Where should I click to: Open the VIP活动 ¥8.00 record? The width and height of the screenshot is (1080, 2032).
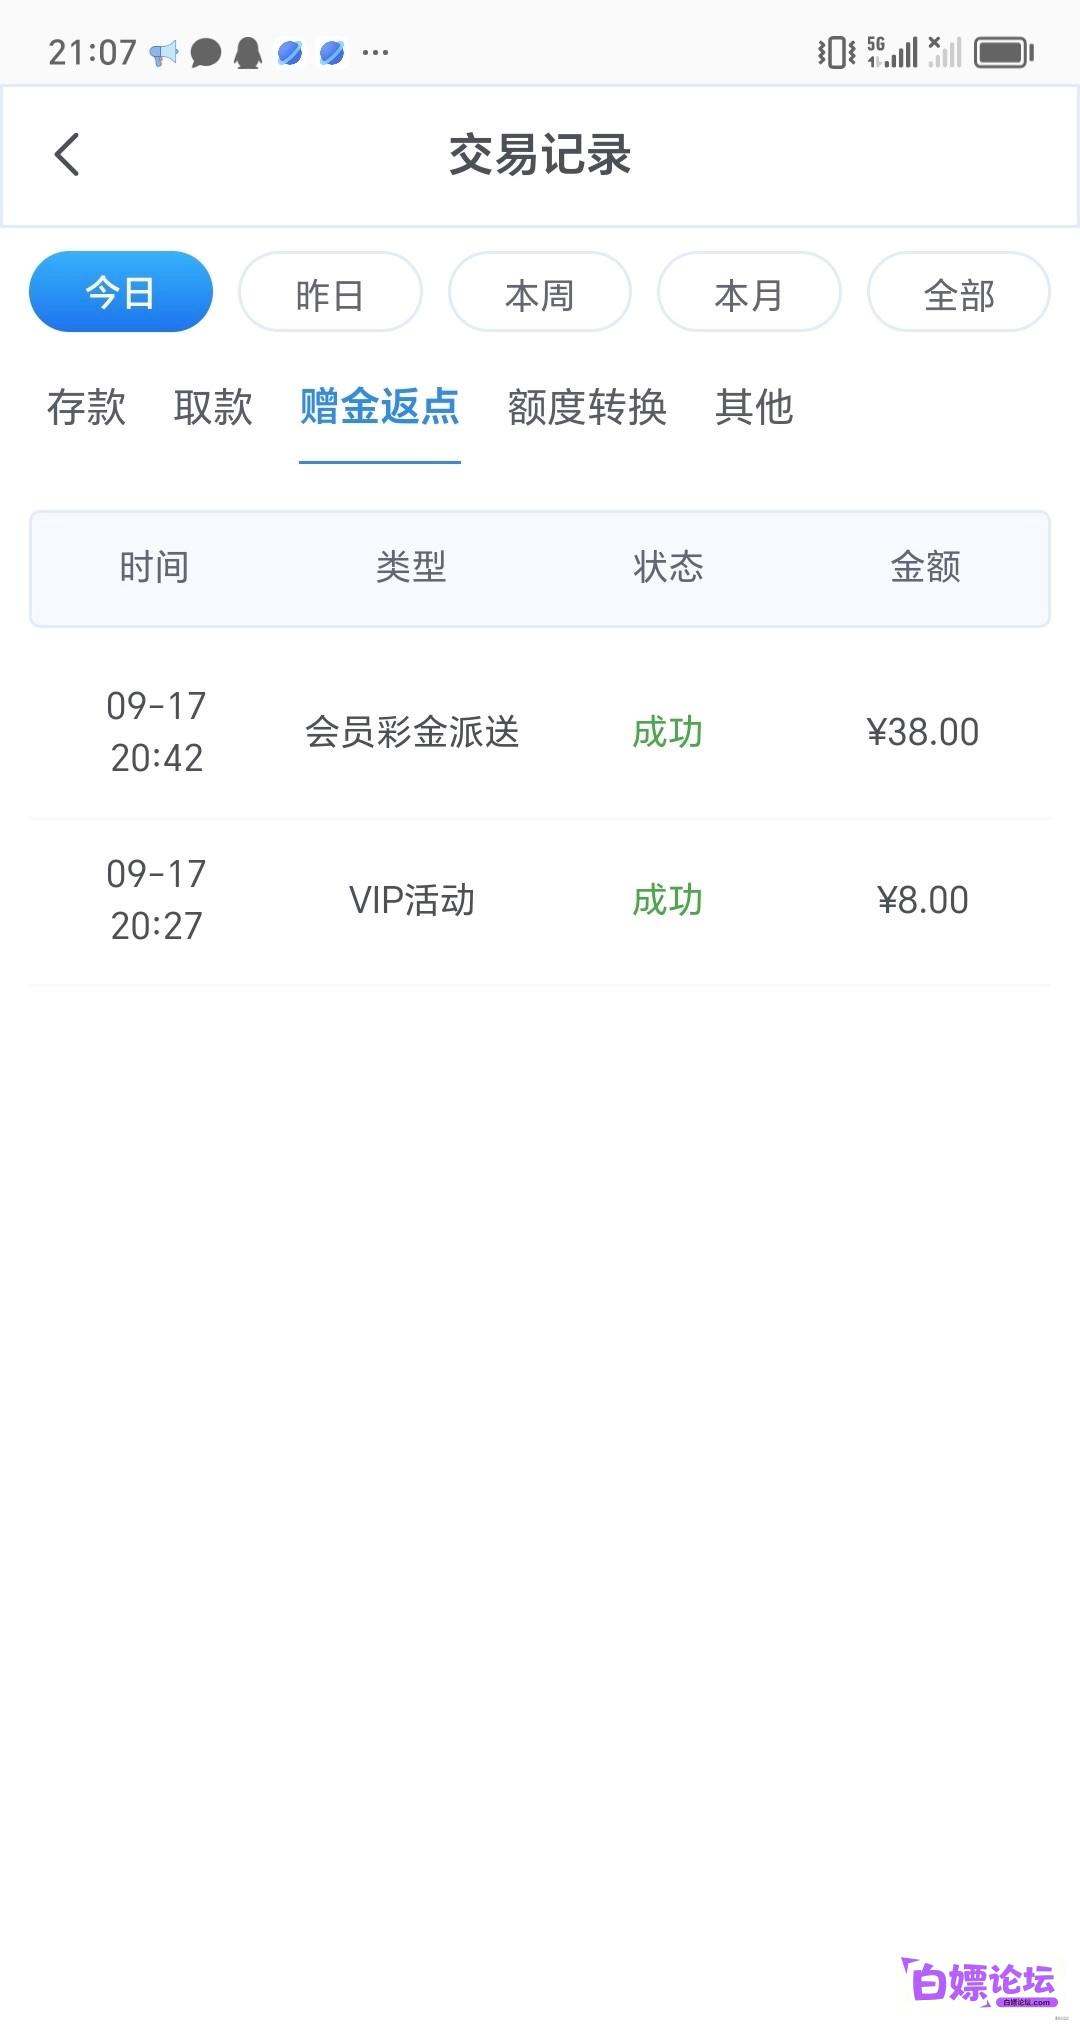click(x=540, y=901)
